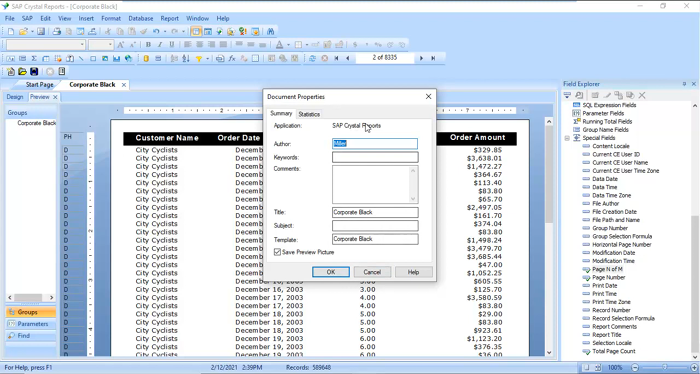Open the Select Expert dropdown arrow
Image resolution: width=700 pixels, height=374 pixels.
tap(208, 58)
